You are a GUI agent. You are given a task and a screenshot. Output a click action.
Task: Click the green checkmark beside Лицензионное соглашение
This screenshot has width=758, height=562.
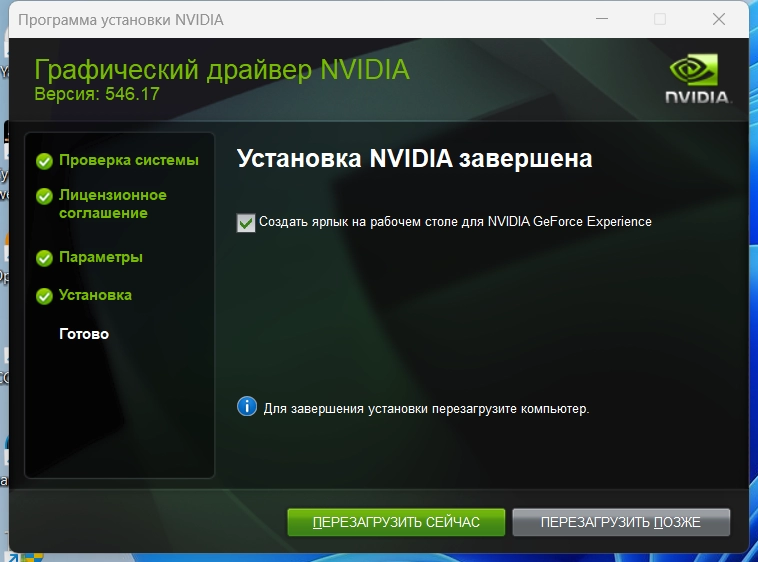(x=44, y=196)
